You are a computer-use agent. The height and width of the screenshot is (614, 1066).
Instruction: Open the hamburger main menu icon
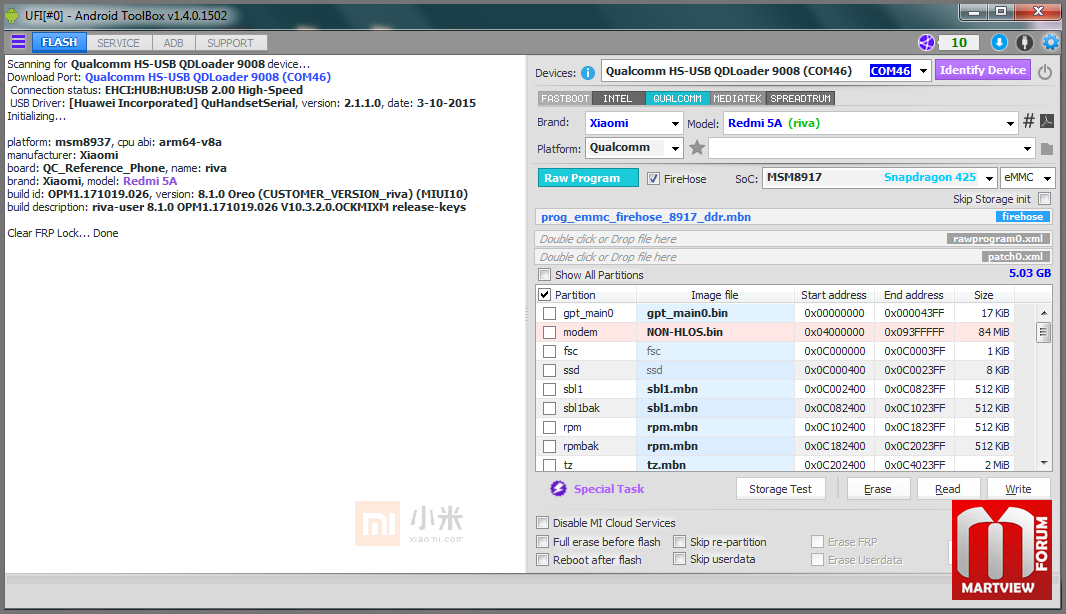coord(18,42)
